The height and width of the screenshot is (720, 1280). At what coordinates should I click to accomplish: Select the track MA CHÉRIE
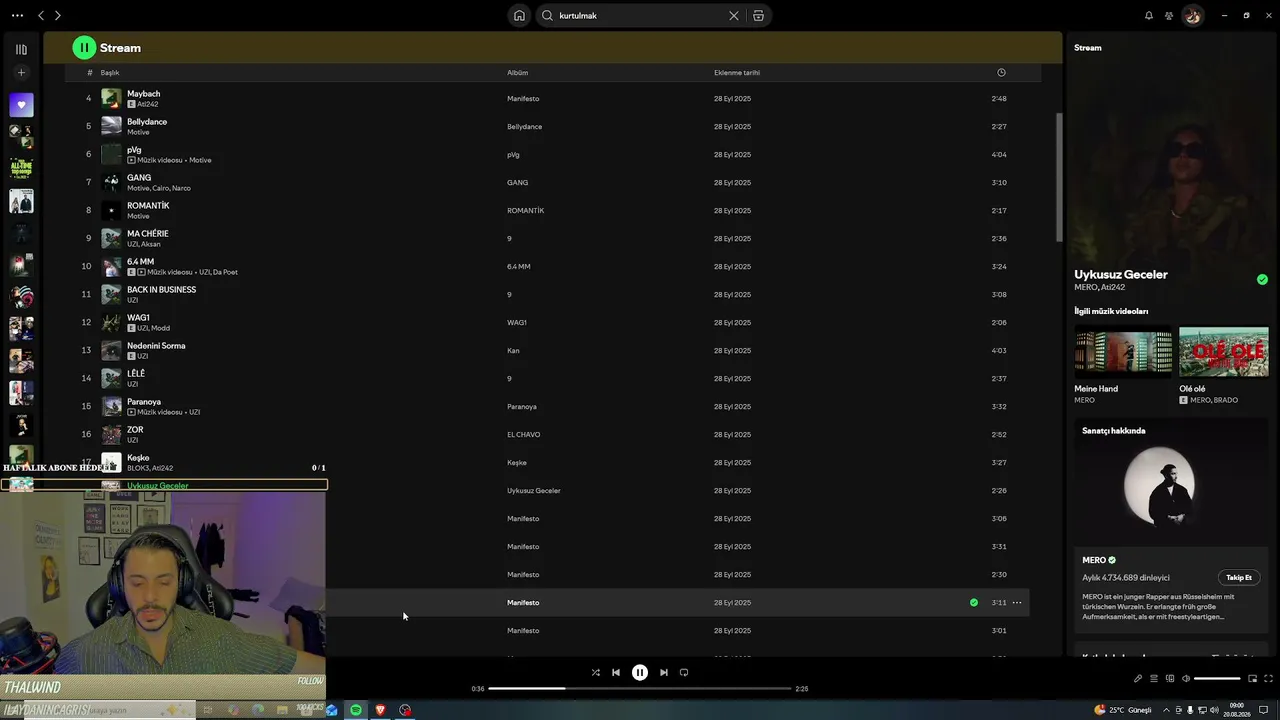(x=148, y=234)
